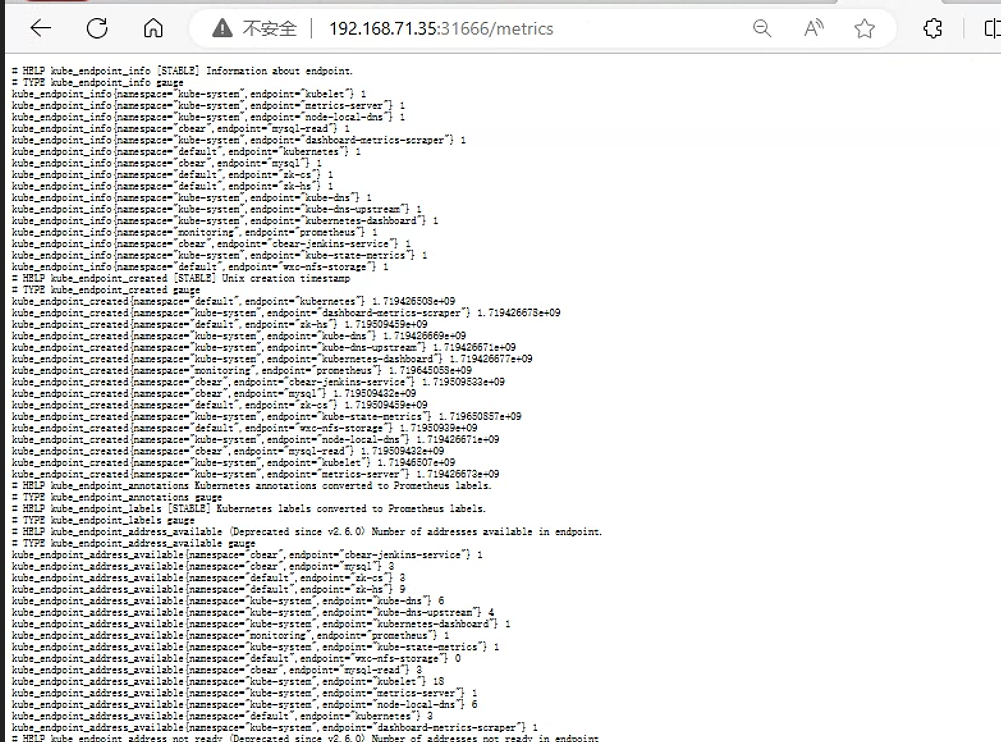Click the "HELP kube_endpoint_created [STABLE]" line

click(181, 278)
